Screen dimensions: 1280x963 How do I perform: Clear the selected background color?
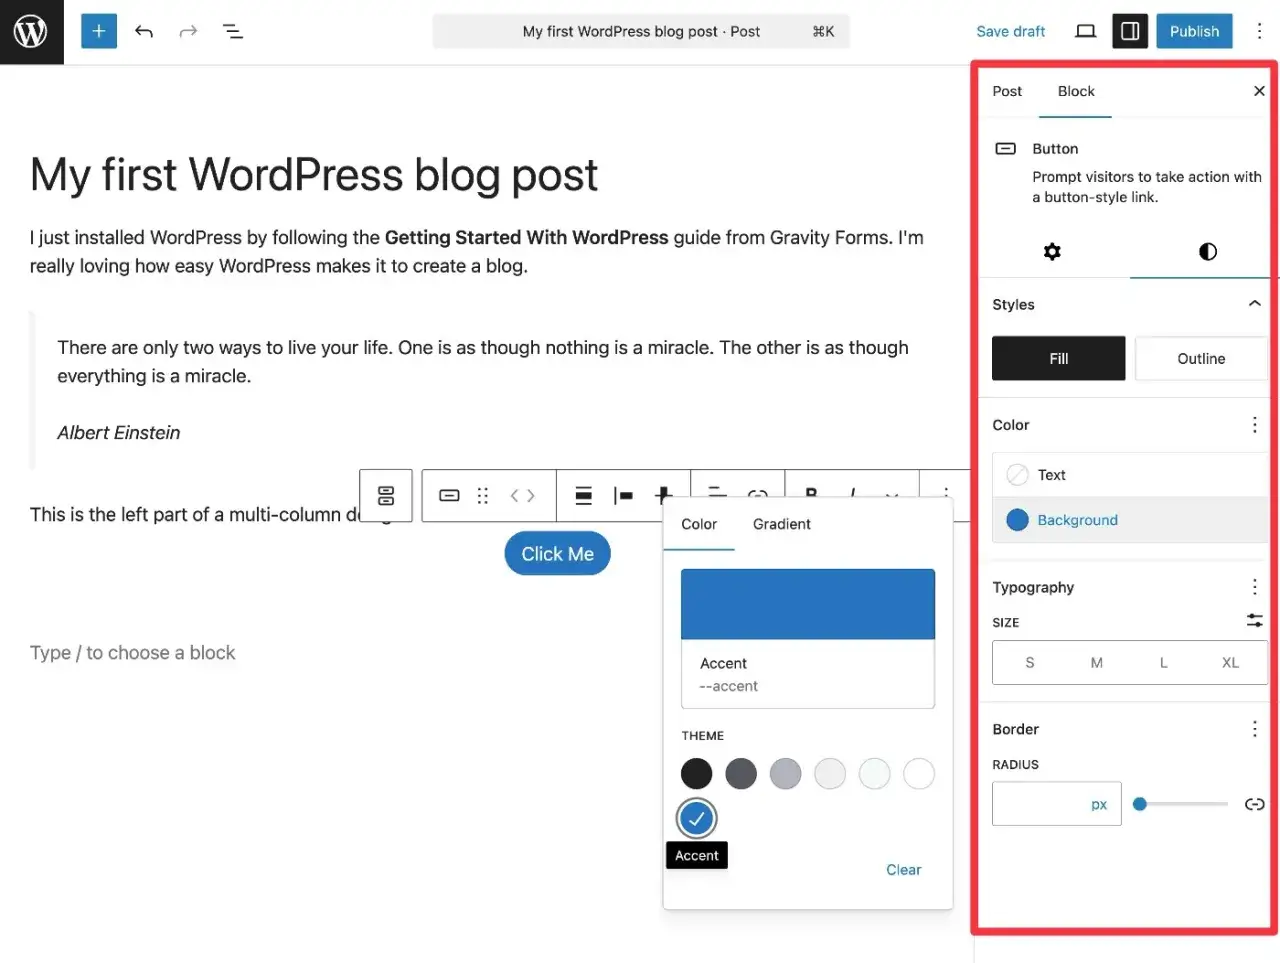[903, 870]
